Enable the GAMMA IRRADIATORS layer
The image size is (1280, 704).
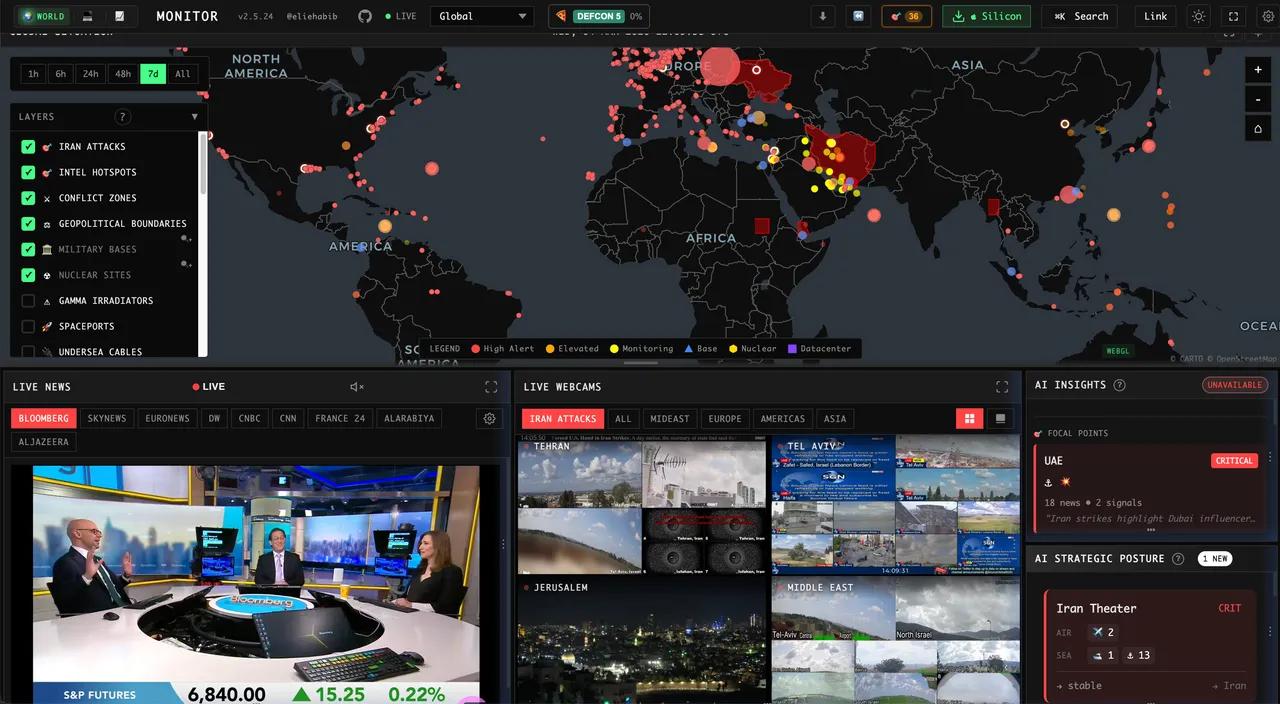(x=28, y=300)
